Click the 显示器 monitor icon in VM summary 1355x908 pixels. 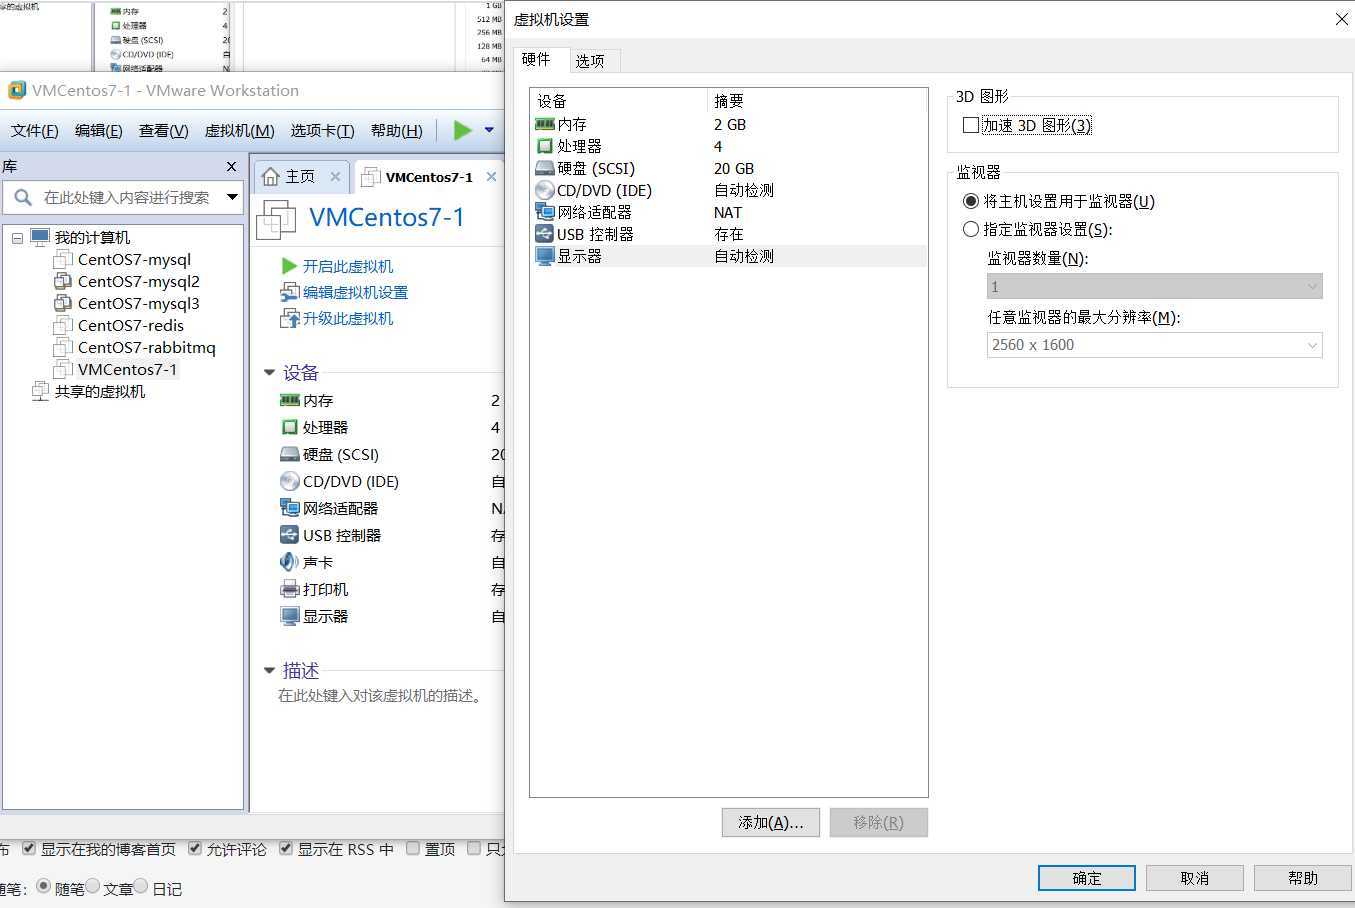(x=290, y=616)
